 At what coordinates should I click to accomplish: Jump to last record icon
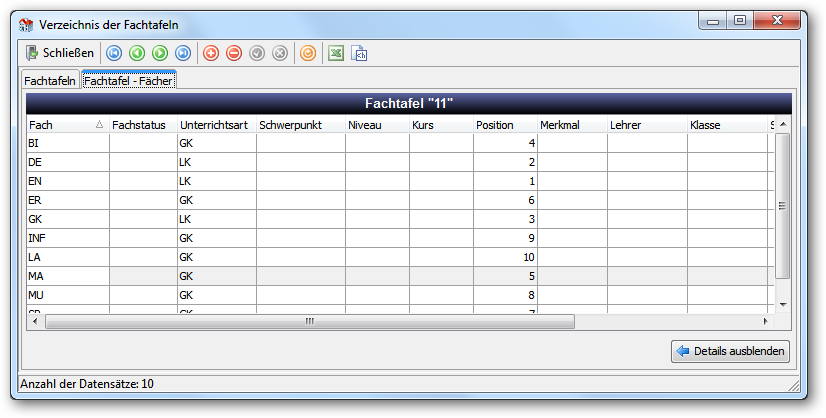point(183,53)
